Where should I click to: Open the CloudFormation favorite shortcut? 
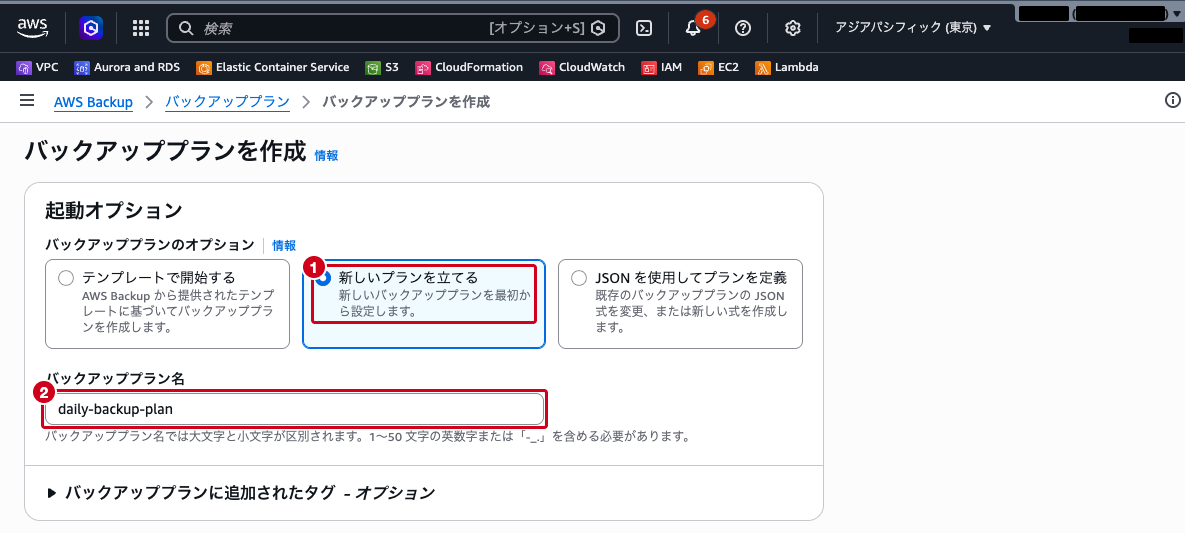pyautogui.click(x=469, y=67)
